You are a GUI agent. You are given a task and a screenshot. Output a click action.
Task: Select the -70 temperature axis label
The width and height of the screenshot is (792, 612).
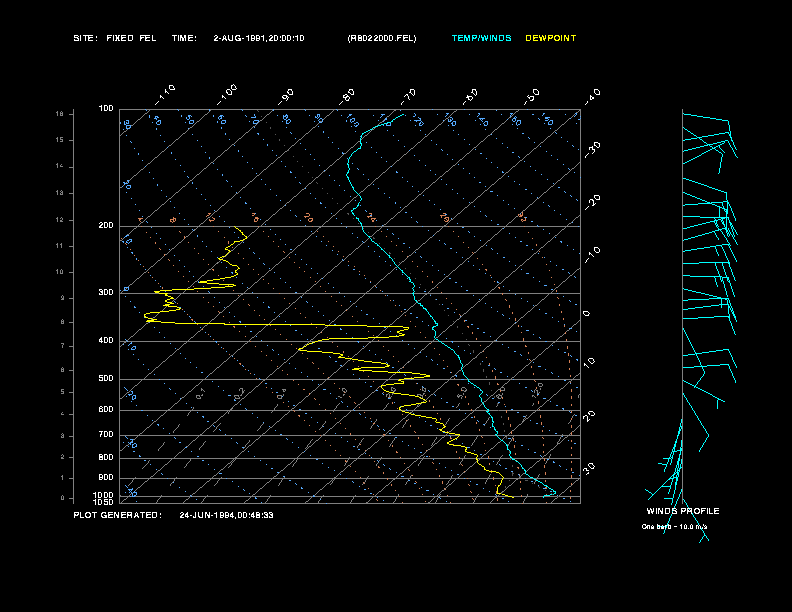tap(408, 97)
